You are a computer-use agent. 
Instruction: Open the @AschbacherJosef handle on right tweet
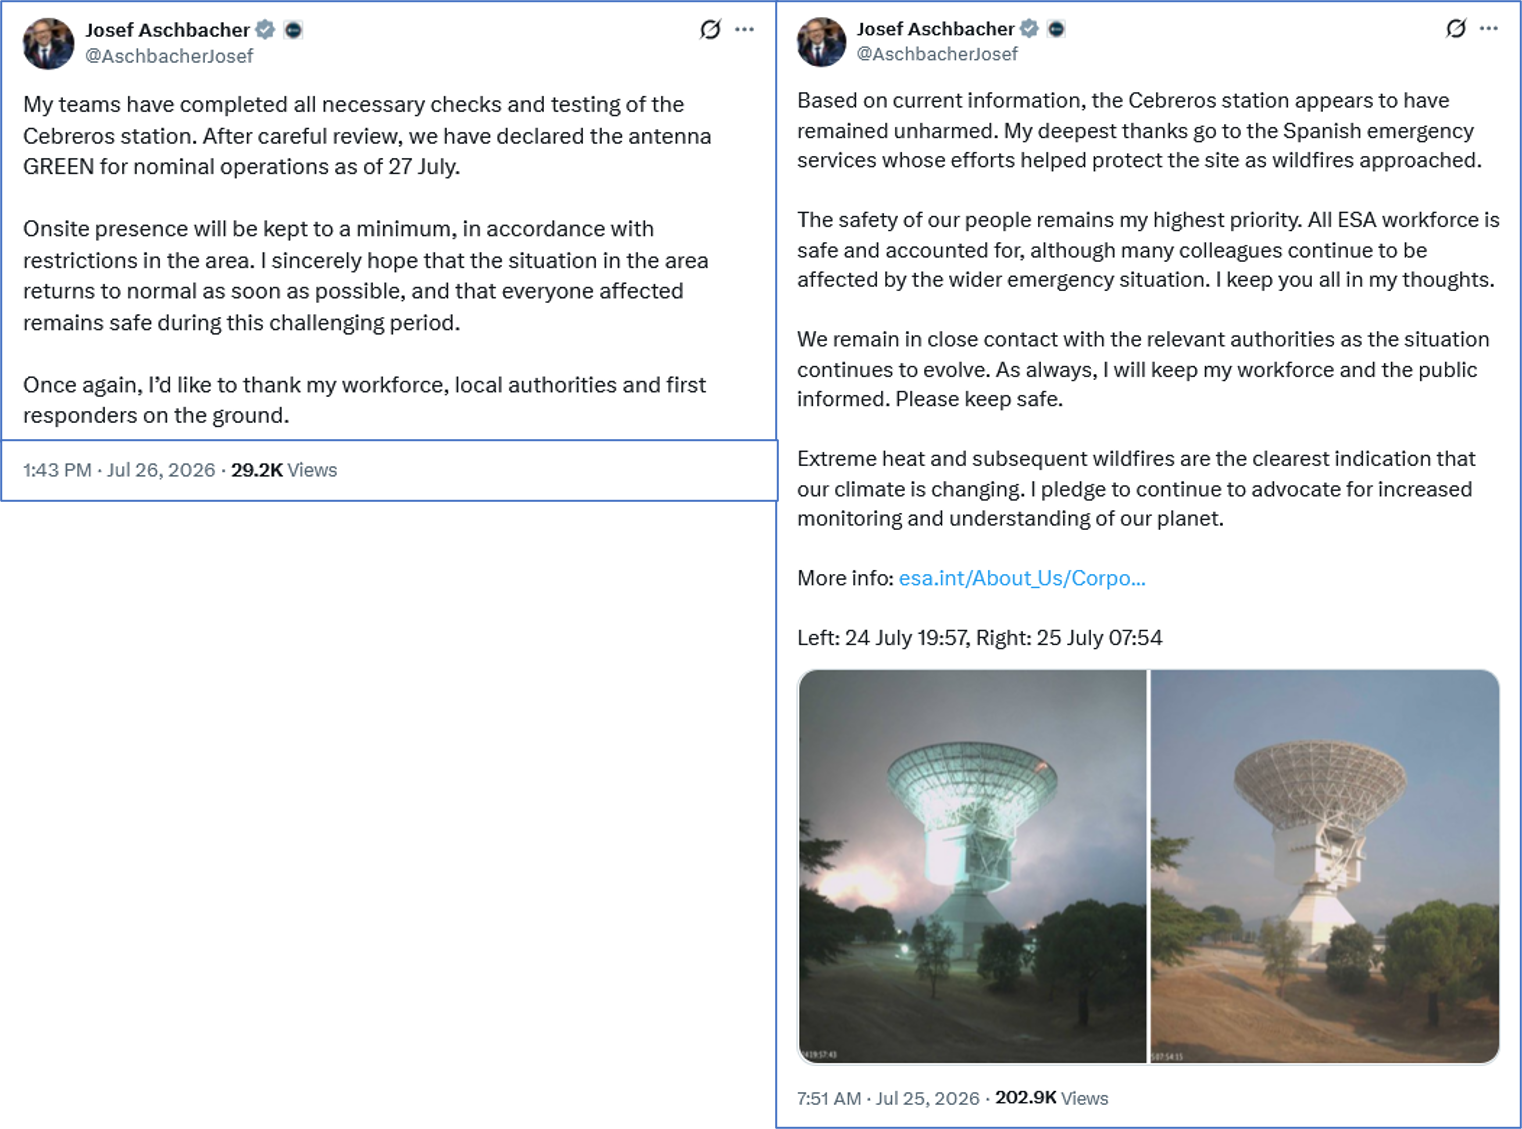pos(937,54)
